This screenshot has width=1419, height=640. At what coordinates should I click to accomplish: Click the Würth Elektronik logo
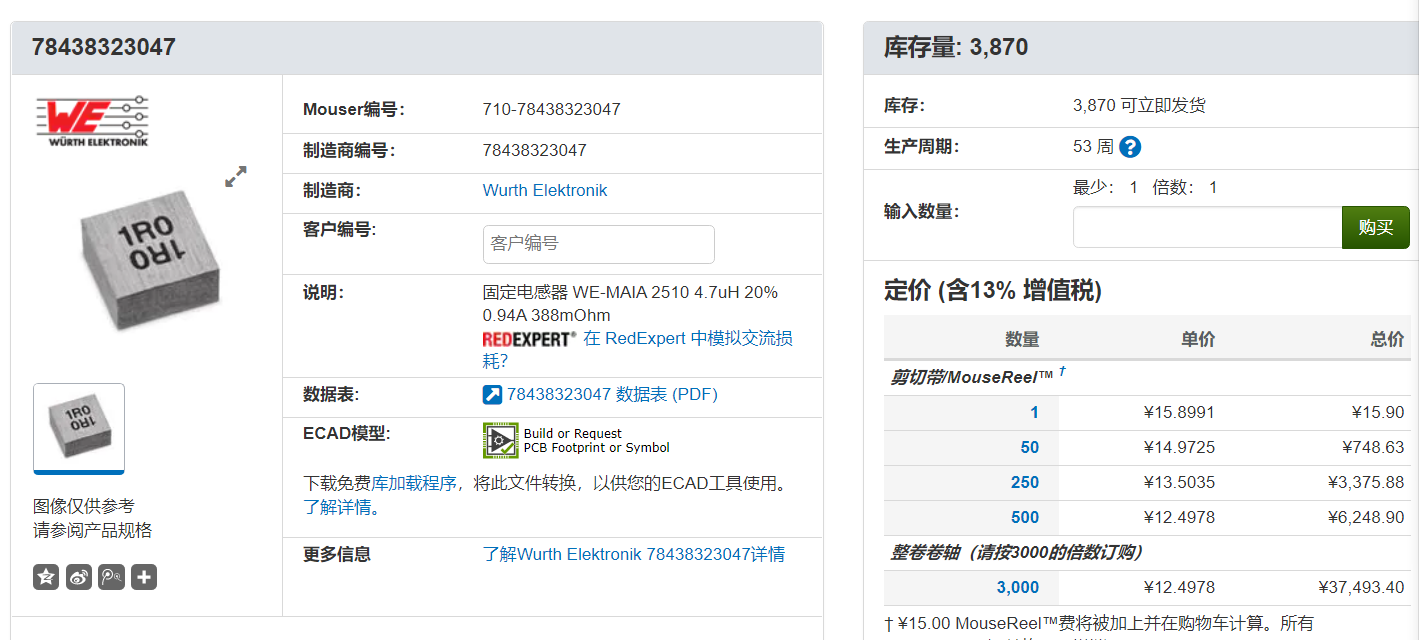(93, 121)
